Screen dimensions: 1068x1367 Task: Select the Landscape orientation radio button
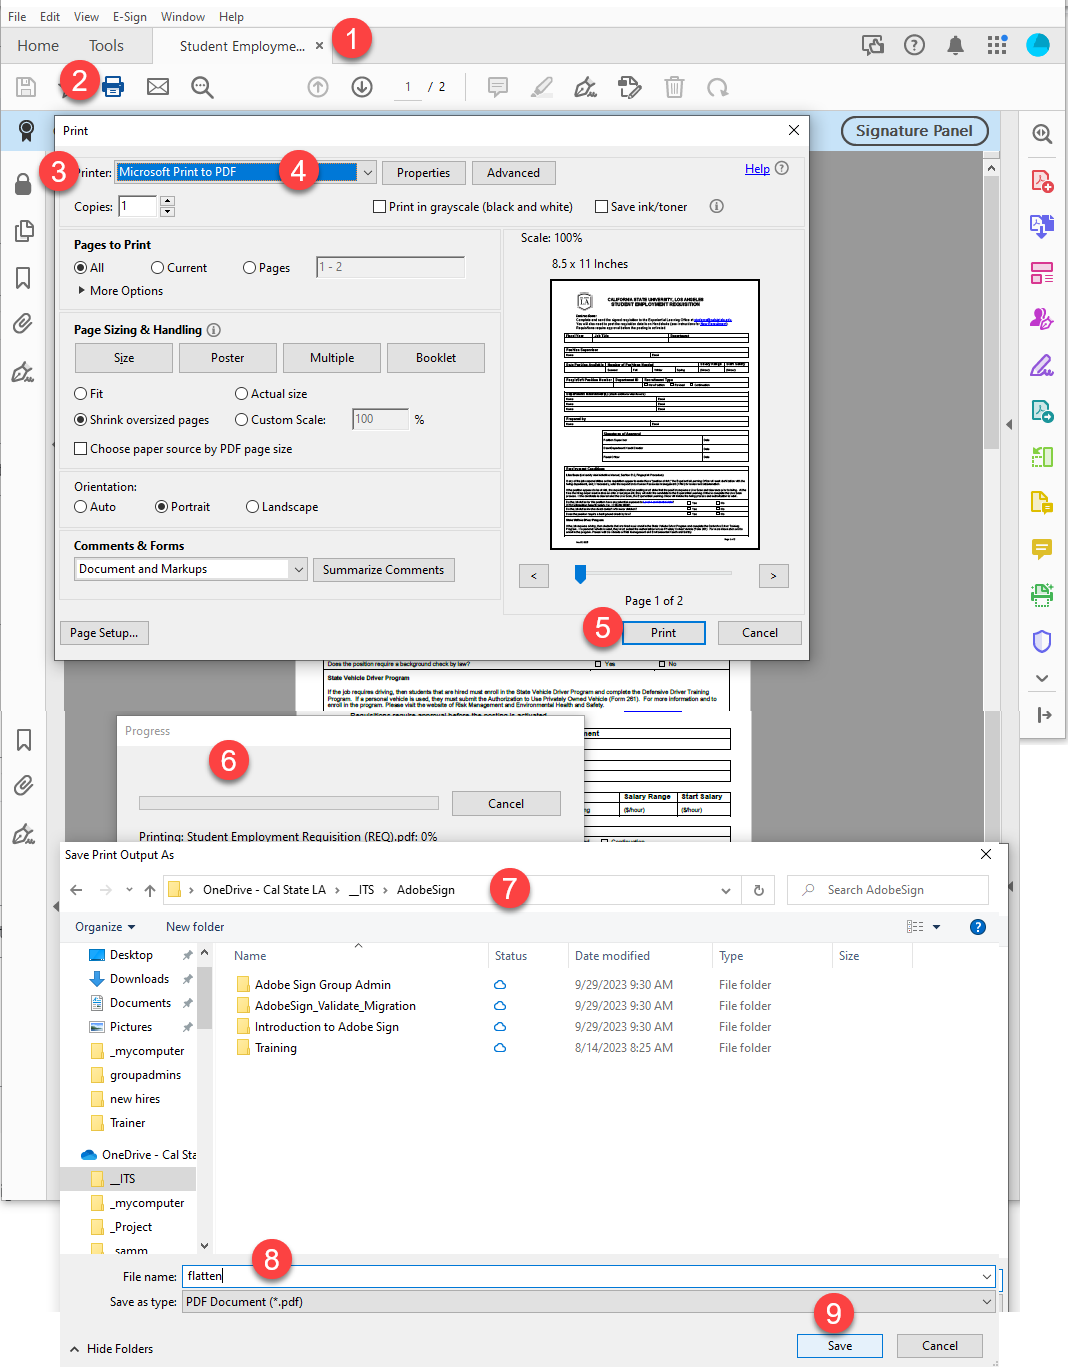pyautogui.click(x=252, y=506)
